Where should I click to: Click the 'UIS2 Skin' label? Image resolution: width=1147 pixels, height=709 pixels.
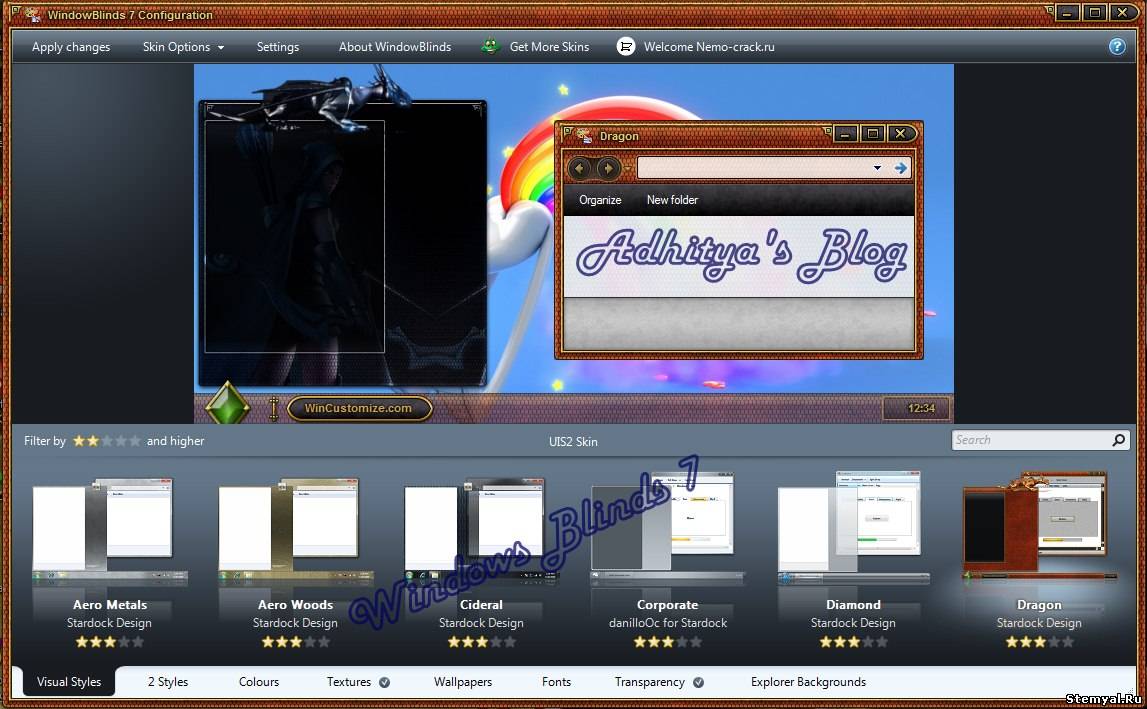574,442
